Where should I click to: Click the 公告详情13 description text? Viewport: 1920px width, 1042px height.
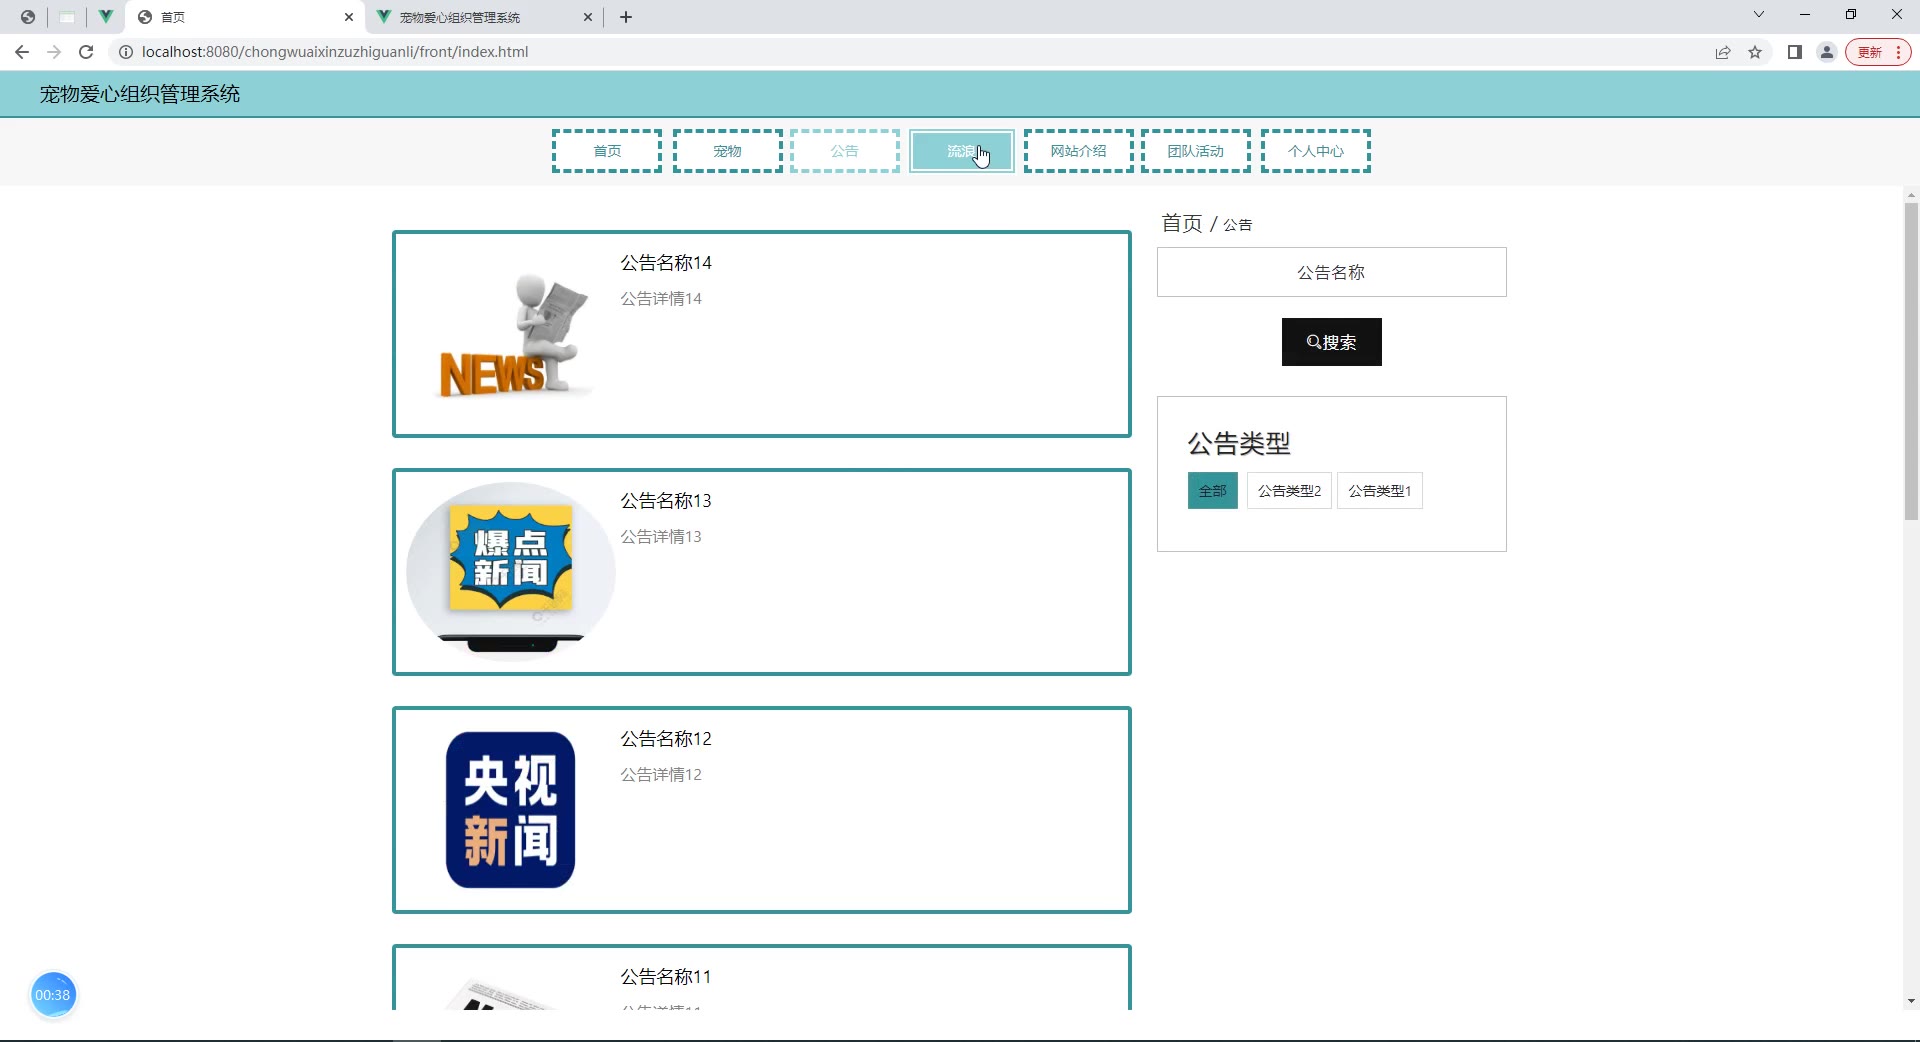[661, 537]
